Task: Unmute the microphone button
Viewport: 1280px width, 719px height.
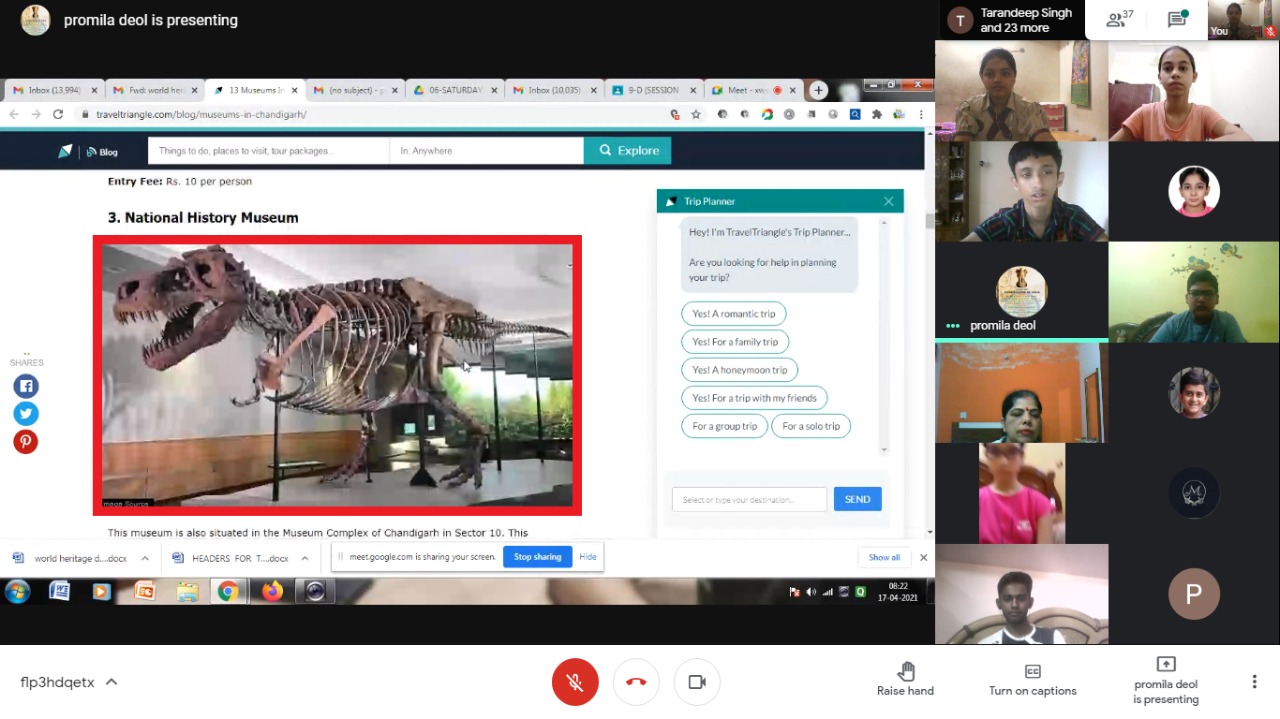Action: [x=575, y=682]
